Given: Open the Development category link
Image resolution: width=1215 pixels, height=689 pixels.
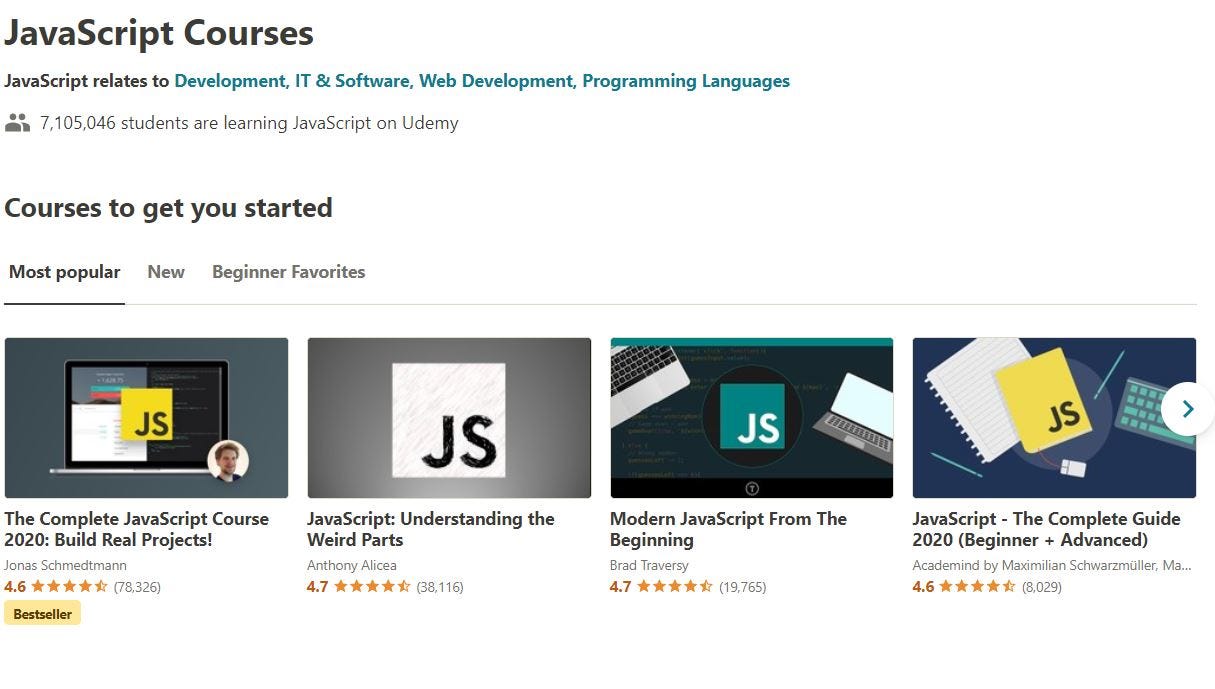Looking at the screenshot, I should pyautogui.click(x=229, y=81).
